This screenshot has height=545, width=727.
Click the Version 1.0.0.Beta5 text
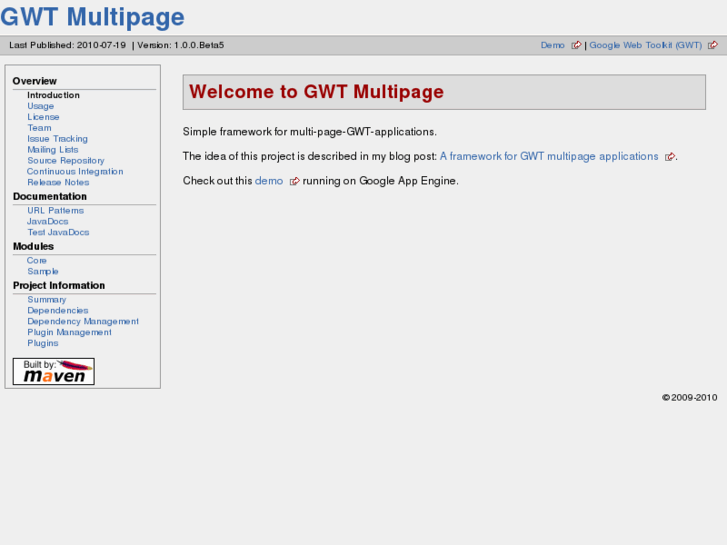[x=181, y=45]
